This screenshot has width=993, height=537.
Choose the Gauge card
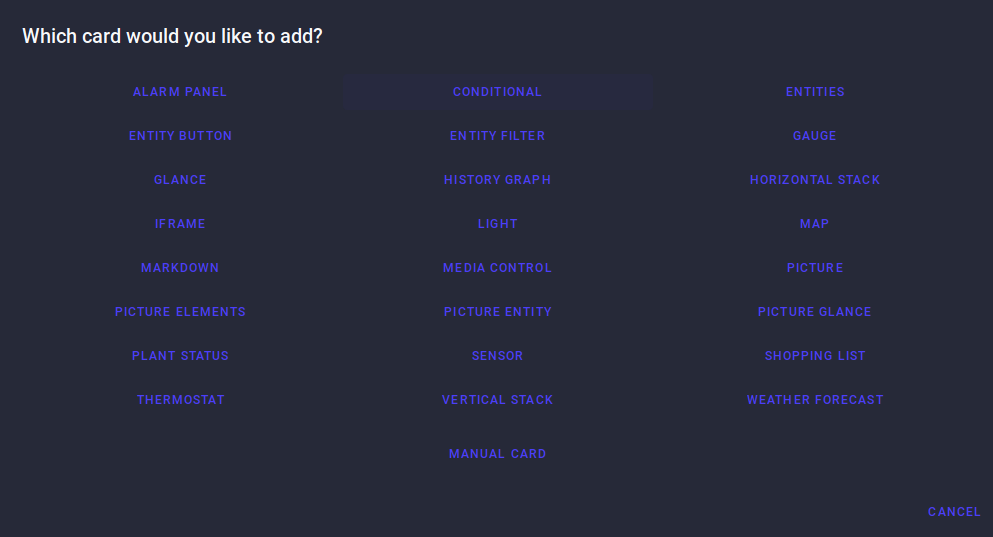[x=814, y=136]
